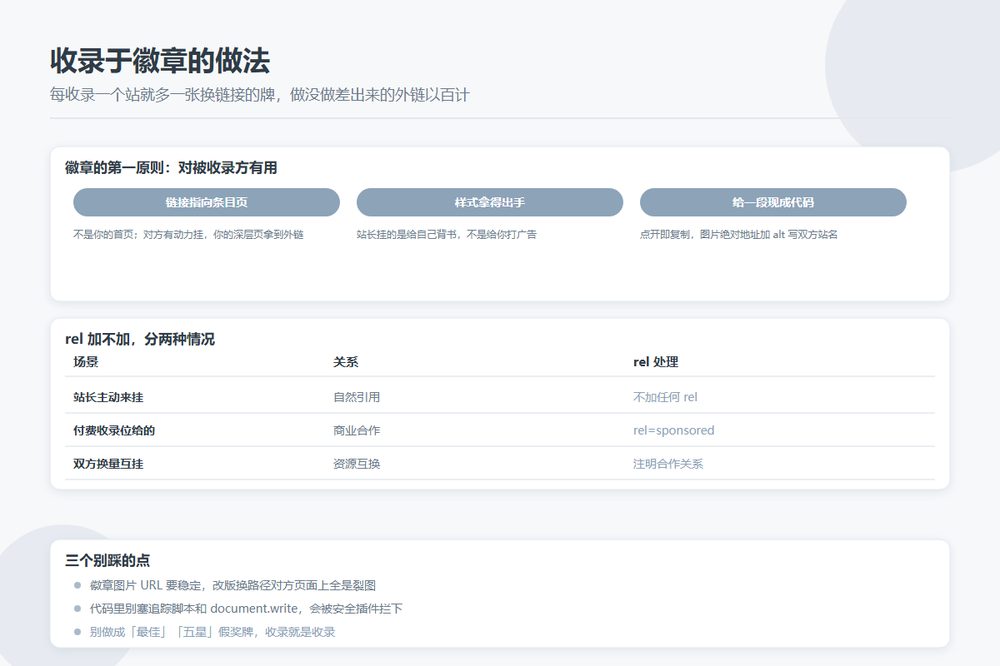Click the text 点开即复制 under third pill
1000x666 pixels.
(739, 235)
